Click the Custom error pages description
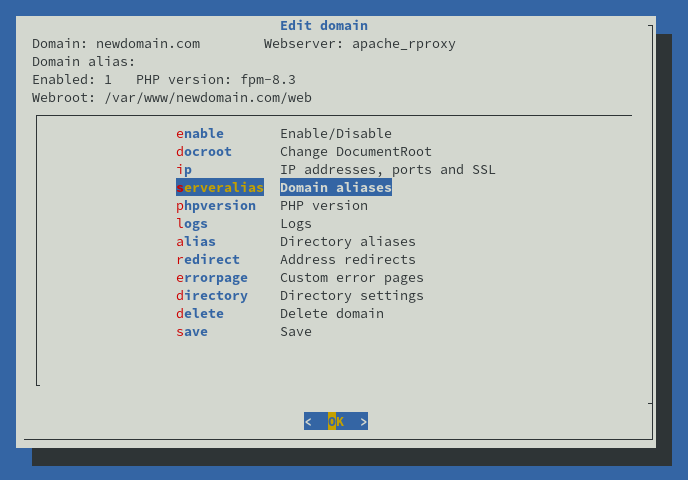688x480 pixels. pyautogui.click(x=352, y=277)
